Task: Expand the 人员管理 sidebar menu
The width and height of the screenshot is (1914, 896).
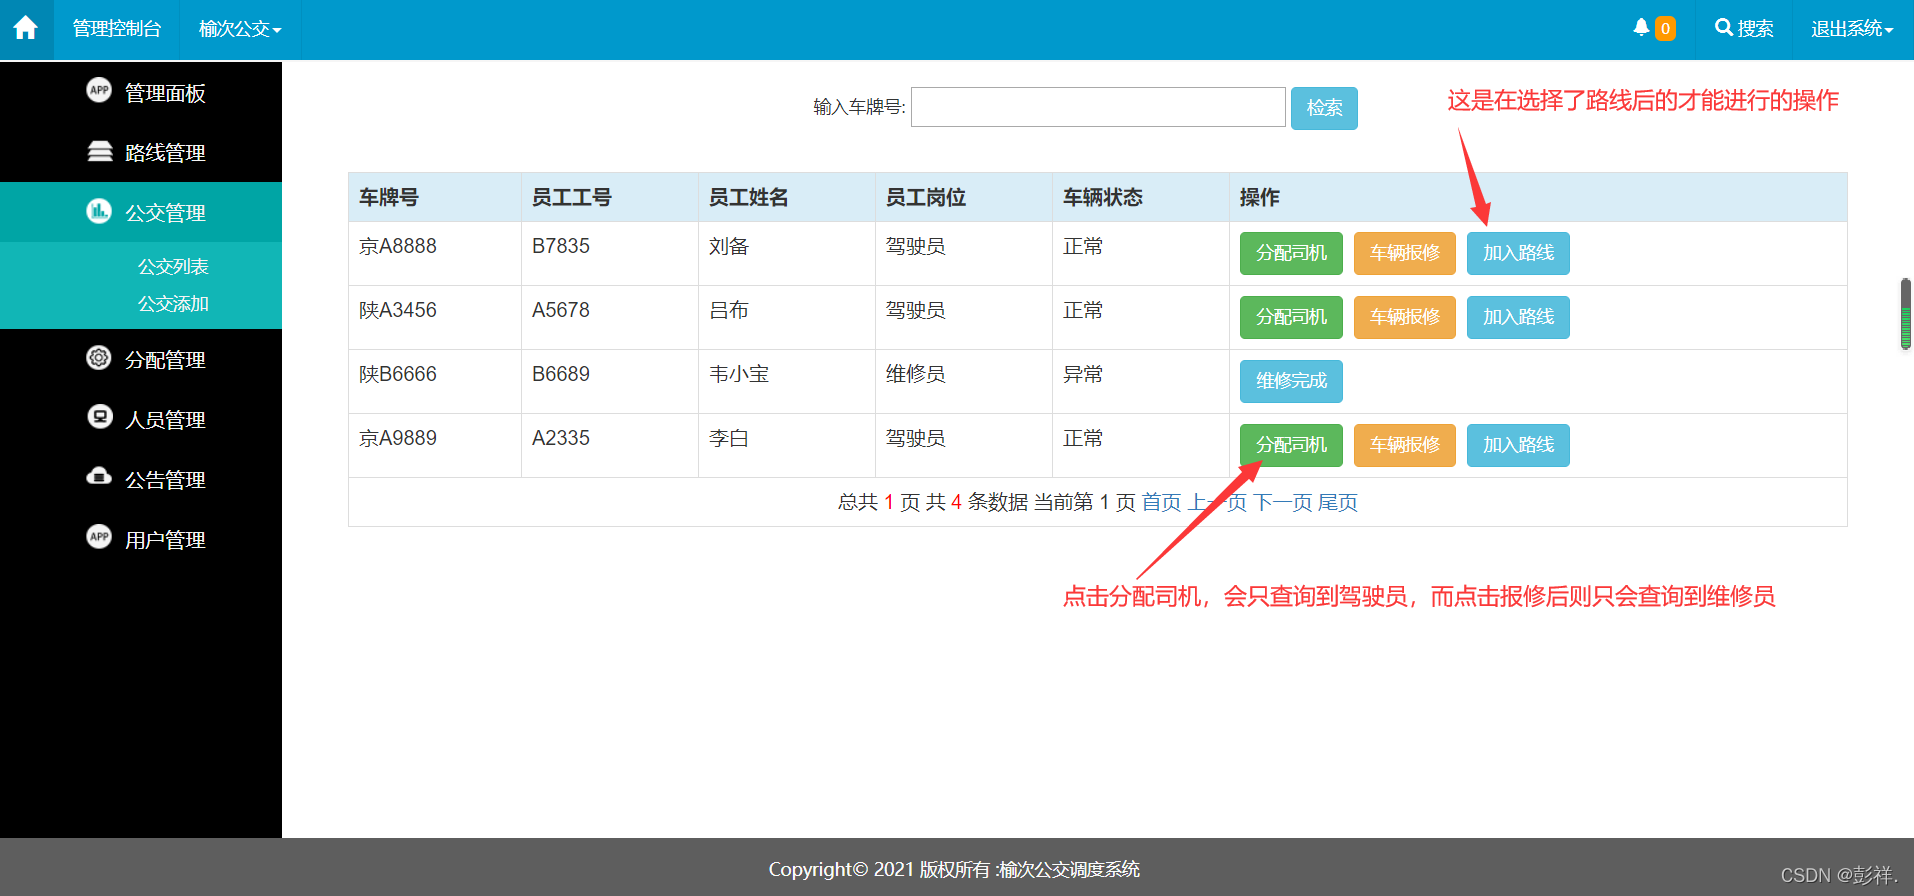Action: coord(141,419)
